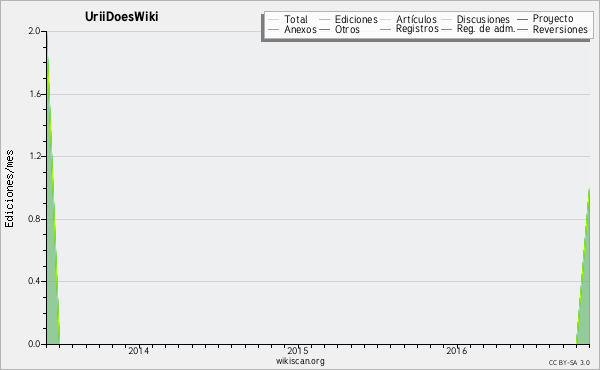Screen dimensions: 600x370
Task: Select the Otros legend entry
Action: (x=347, y=29)
